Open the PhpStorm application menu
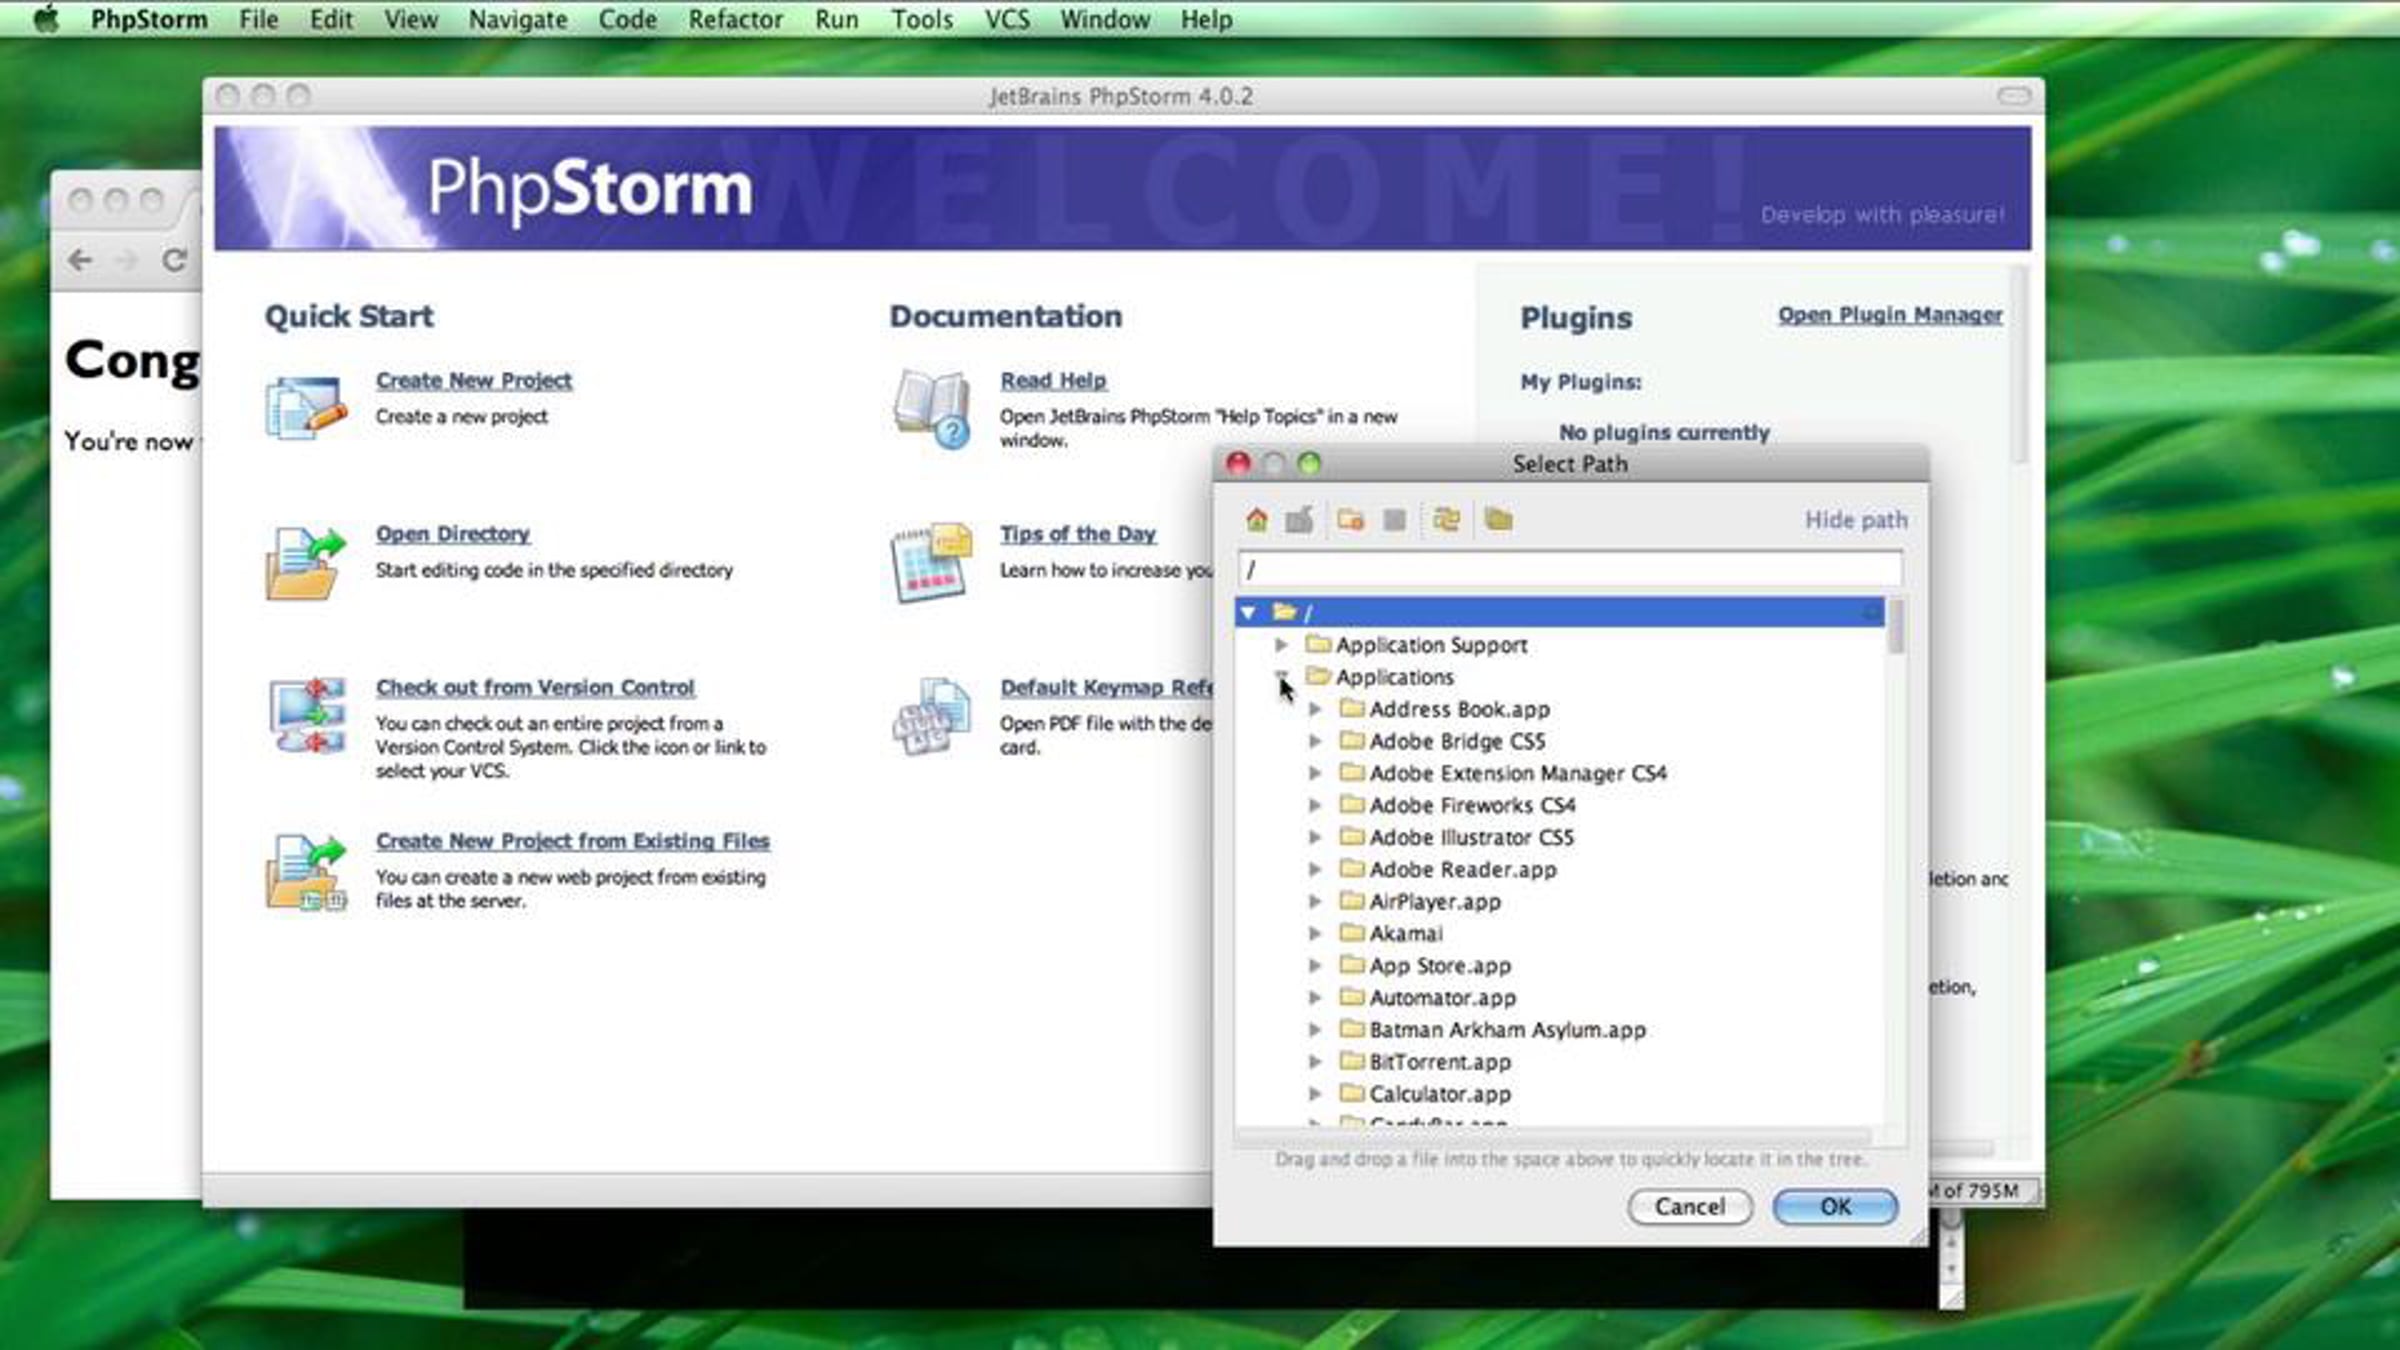2400x1350 pixels. point(149,19)
